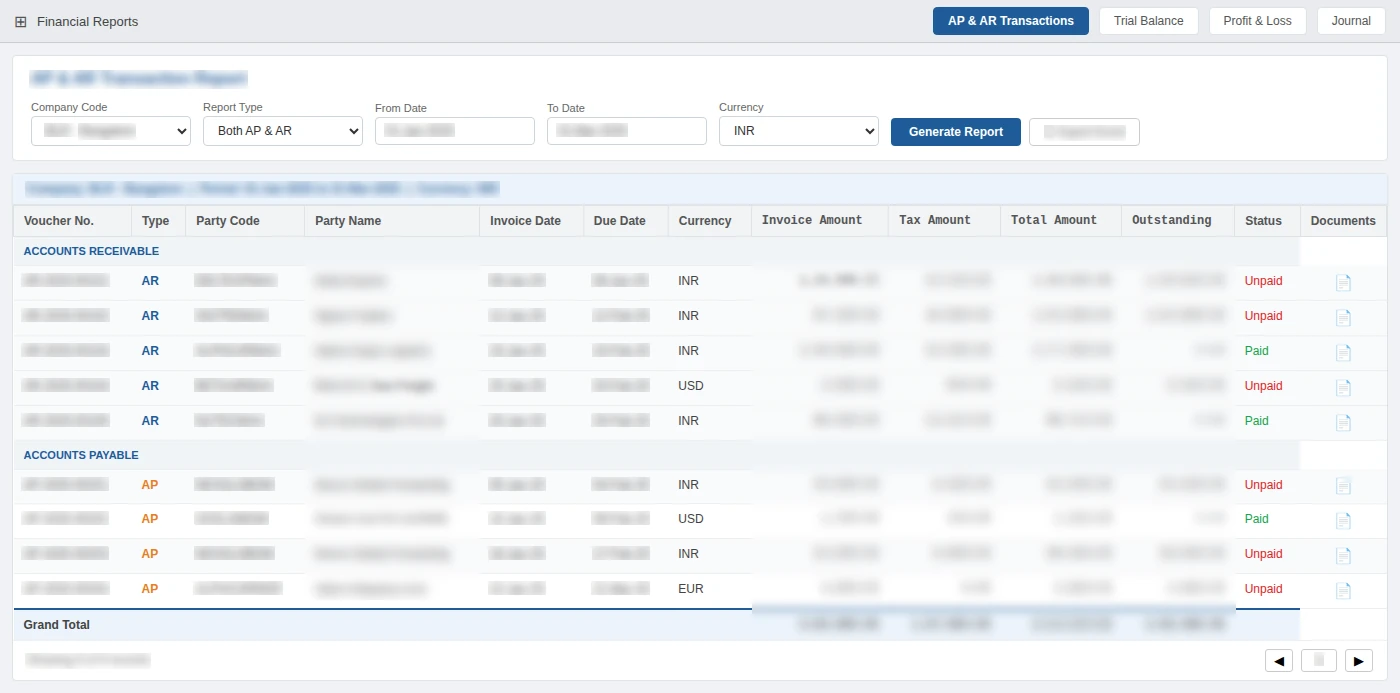This screenshot has width=1400, height=693.
Task: Open document icon for second Accounts Receivable row
Action: [x=1343, y=318]
